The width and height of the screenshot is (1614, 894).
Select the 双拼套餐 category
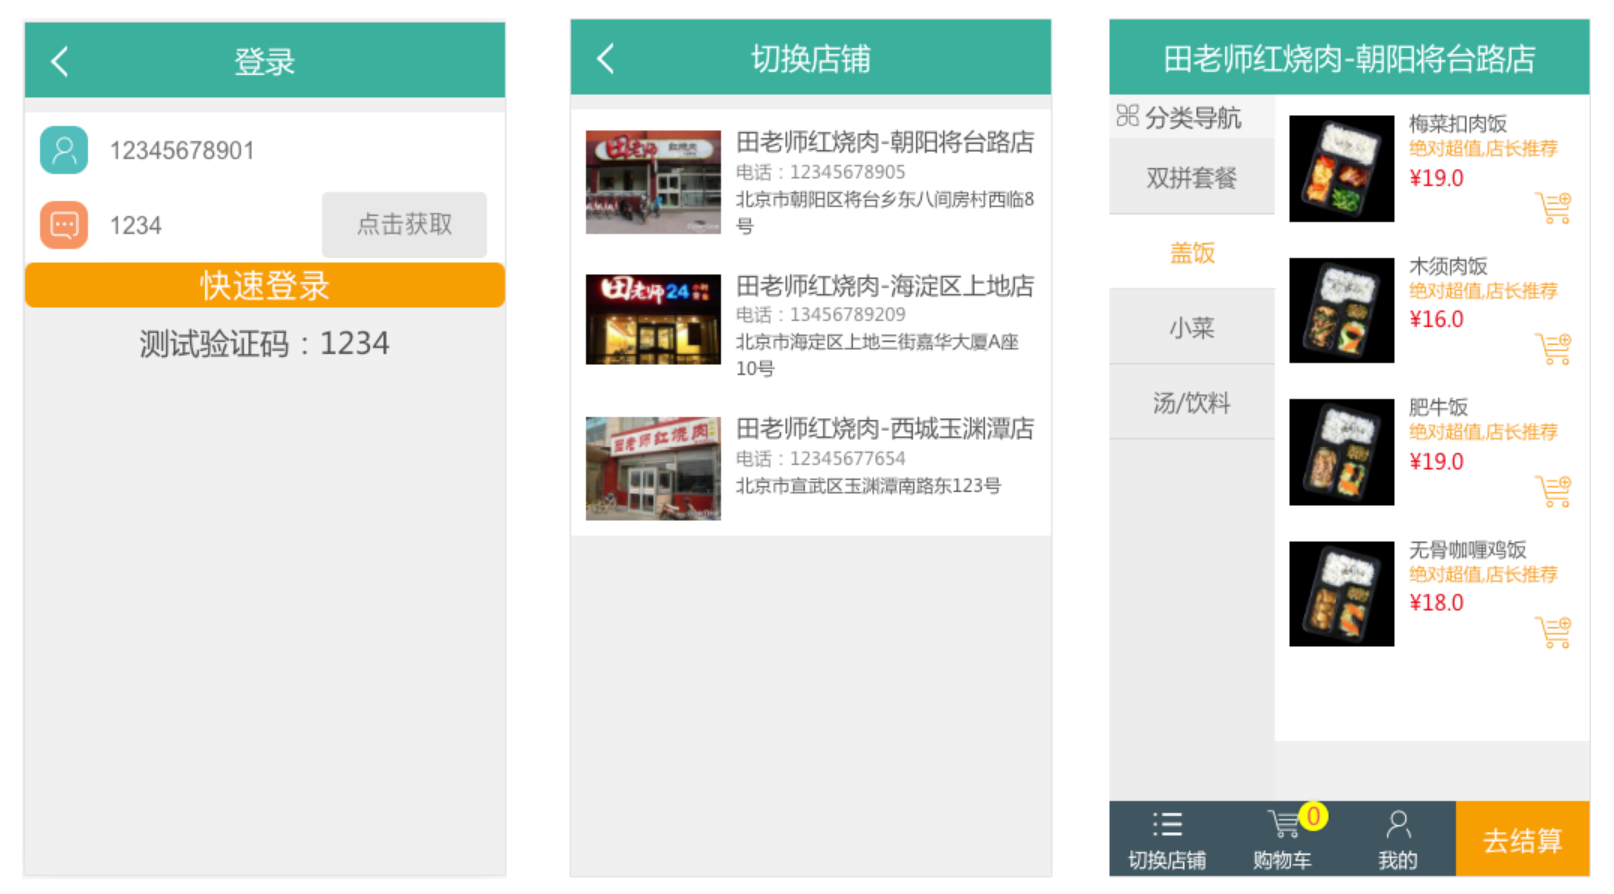click(1192, 178)
